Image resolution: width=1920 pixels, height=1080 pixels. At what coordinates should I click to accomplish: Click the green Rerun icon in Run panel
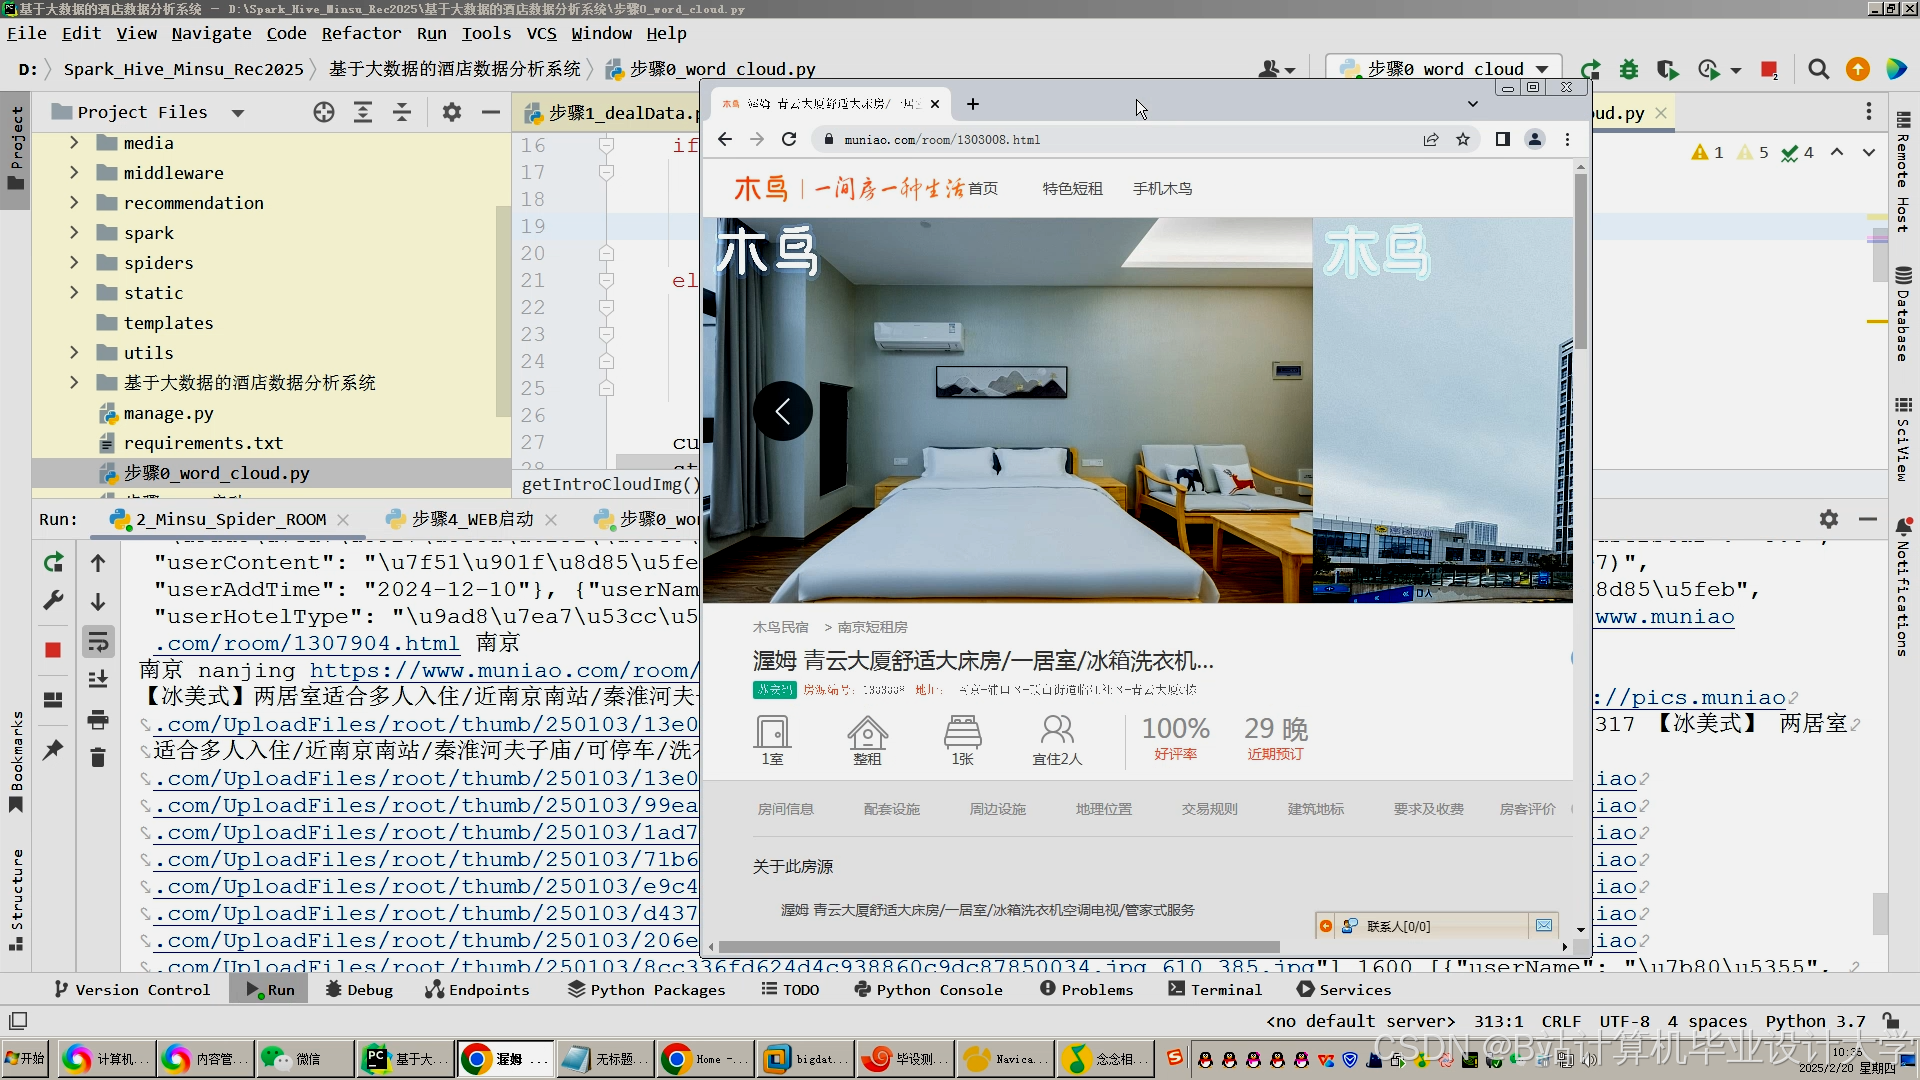click(x=53, y=563)
